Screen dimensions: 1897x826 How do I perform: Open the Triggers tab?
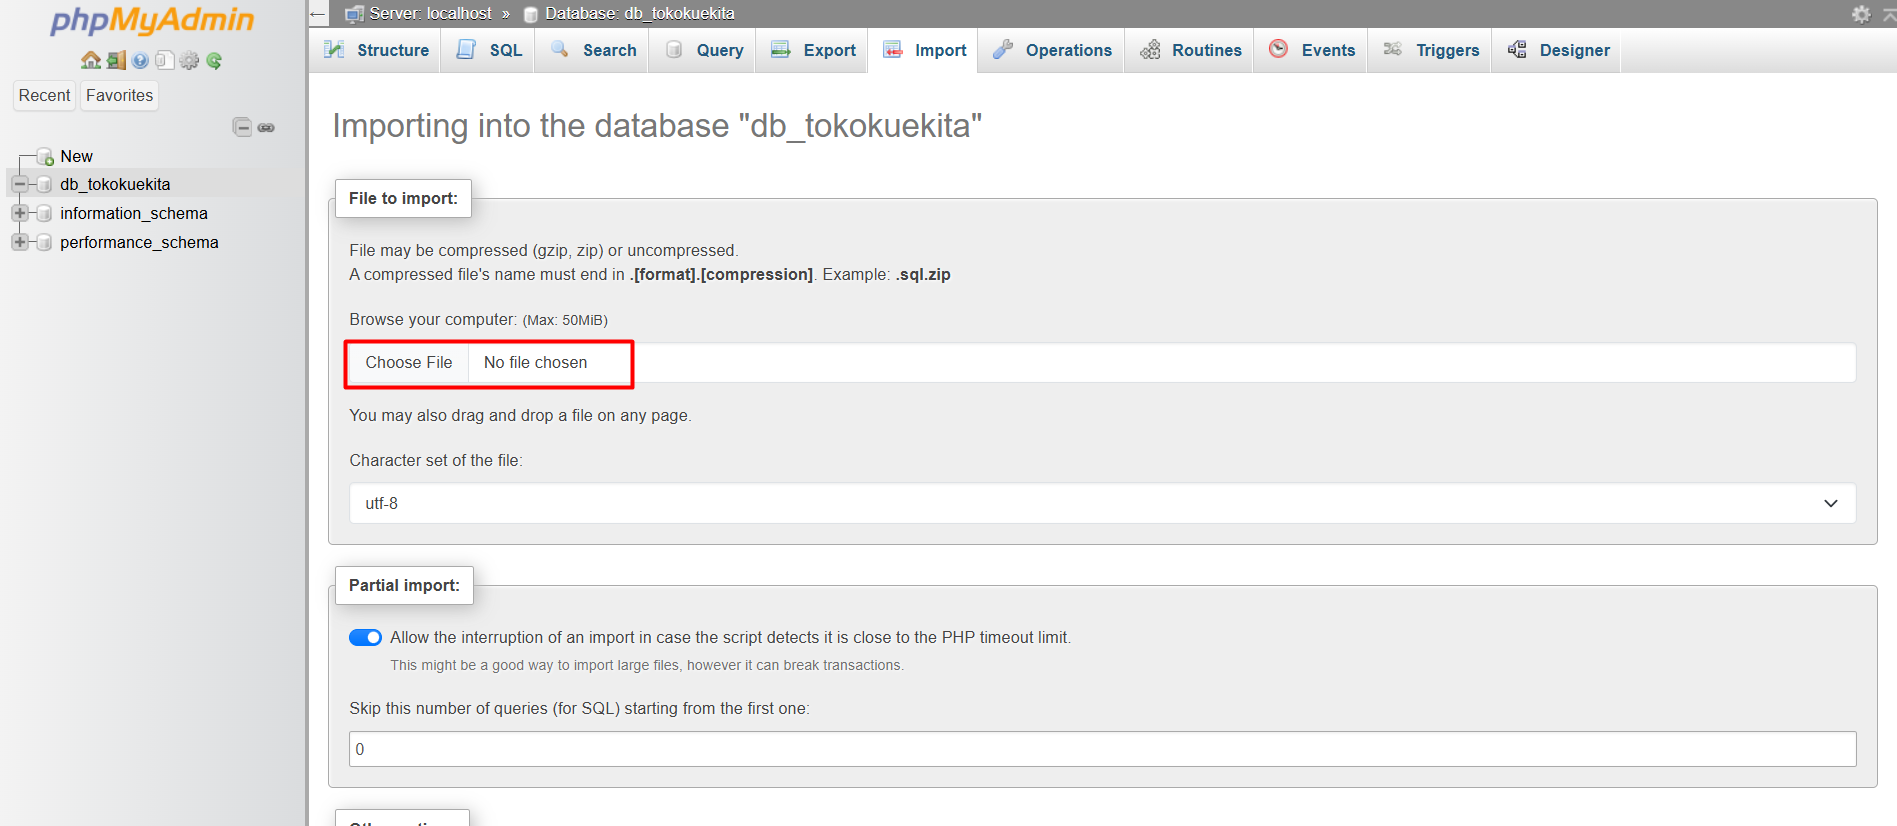pos(1431,50)
